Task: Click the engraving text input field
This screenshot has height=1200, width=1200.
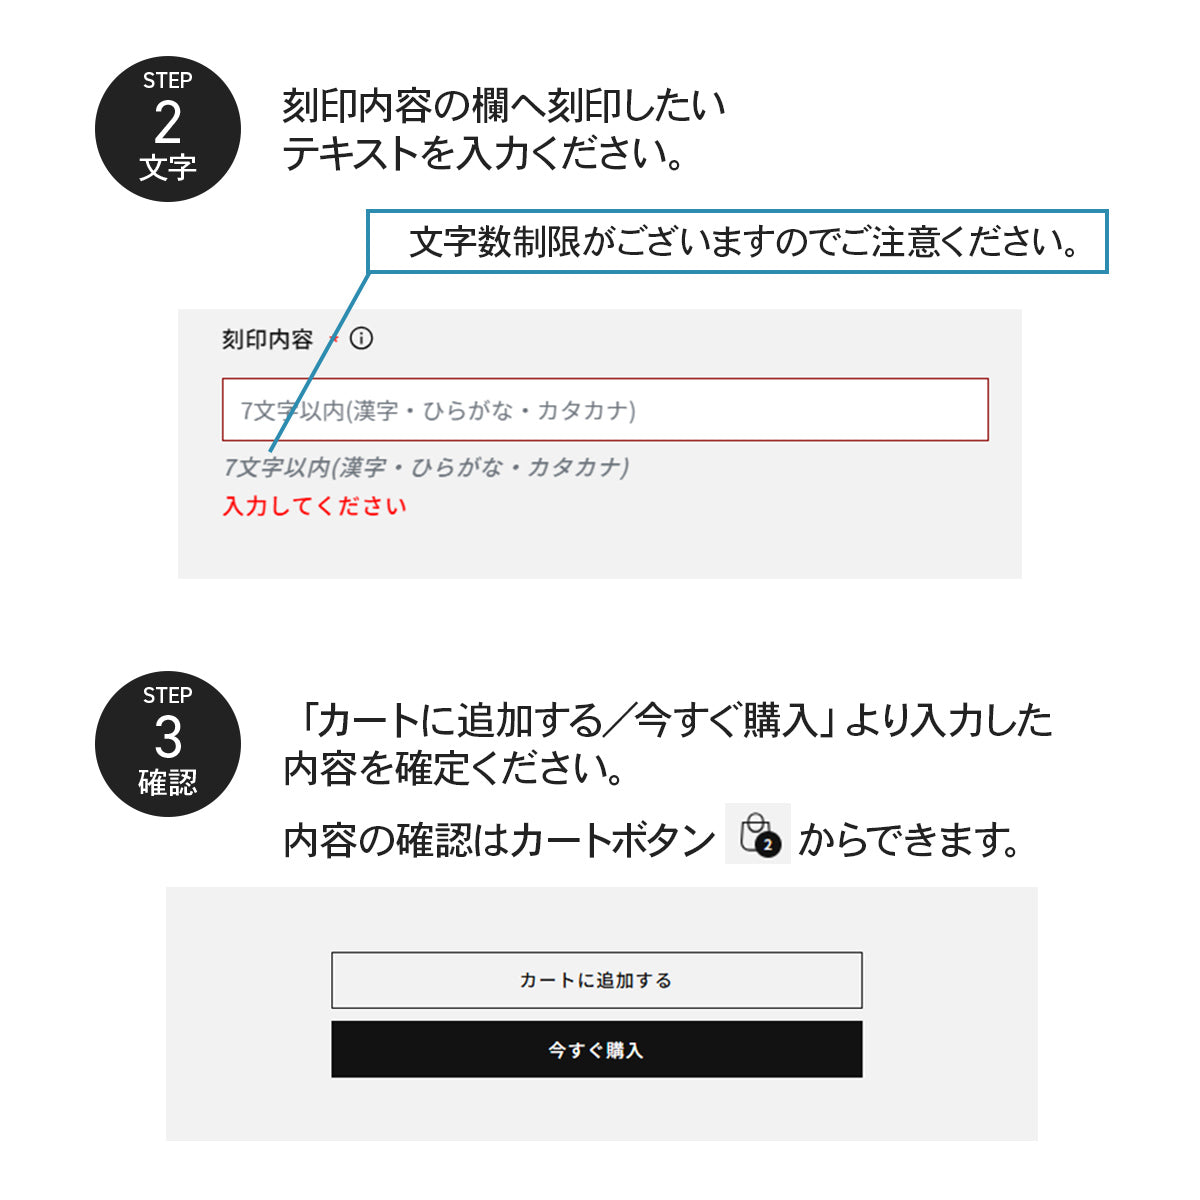Action: pos(605,409)
